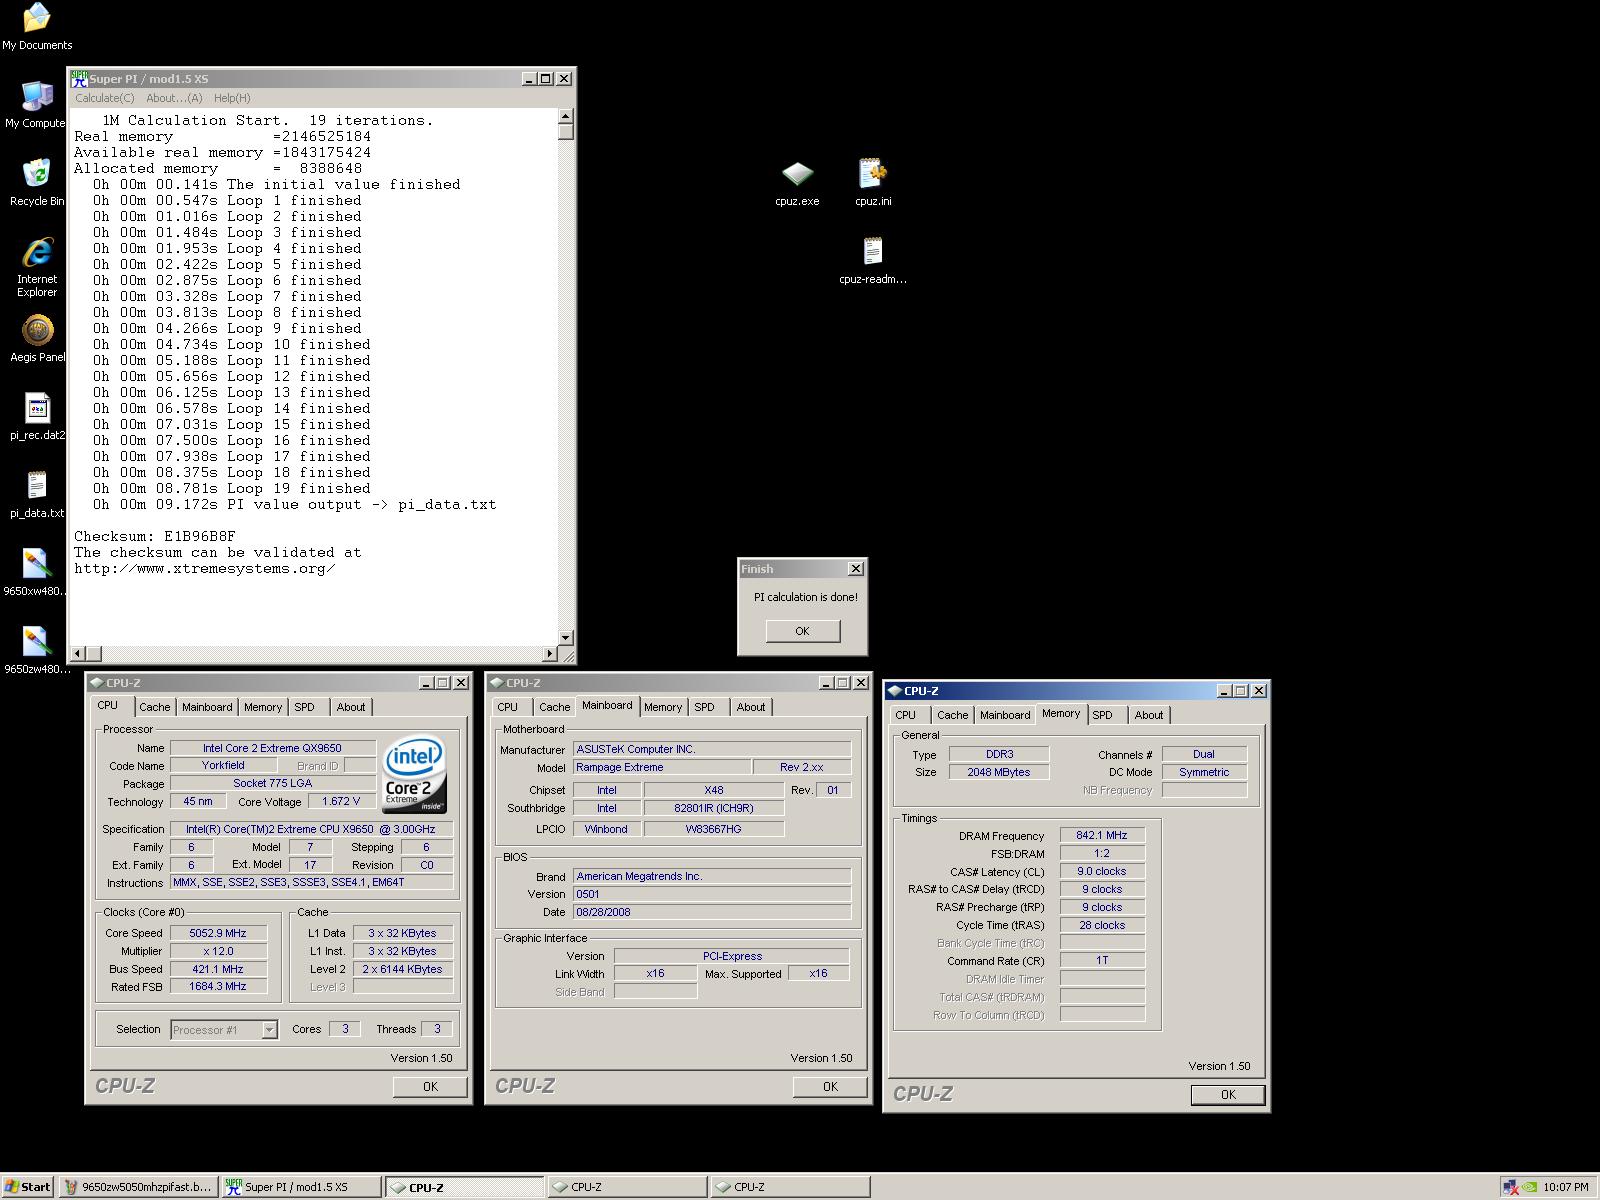1600x1200 pixels.
Task: Click NVIDIA system tray icon
Action: pyautogui.click(x=1529, y=1187)
